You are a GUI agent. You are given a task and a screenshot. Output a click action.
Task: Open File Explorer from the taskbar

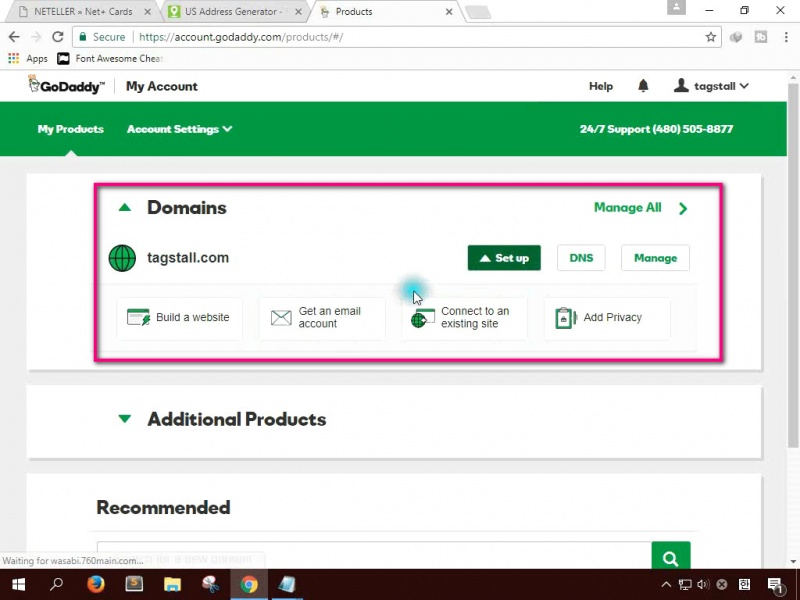(172, 584)
